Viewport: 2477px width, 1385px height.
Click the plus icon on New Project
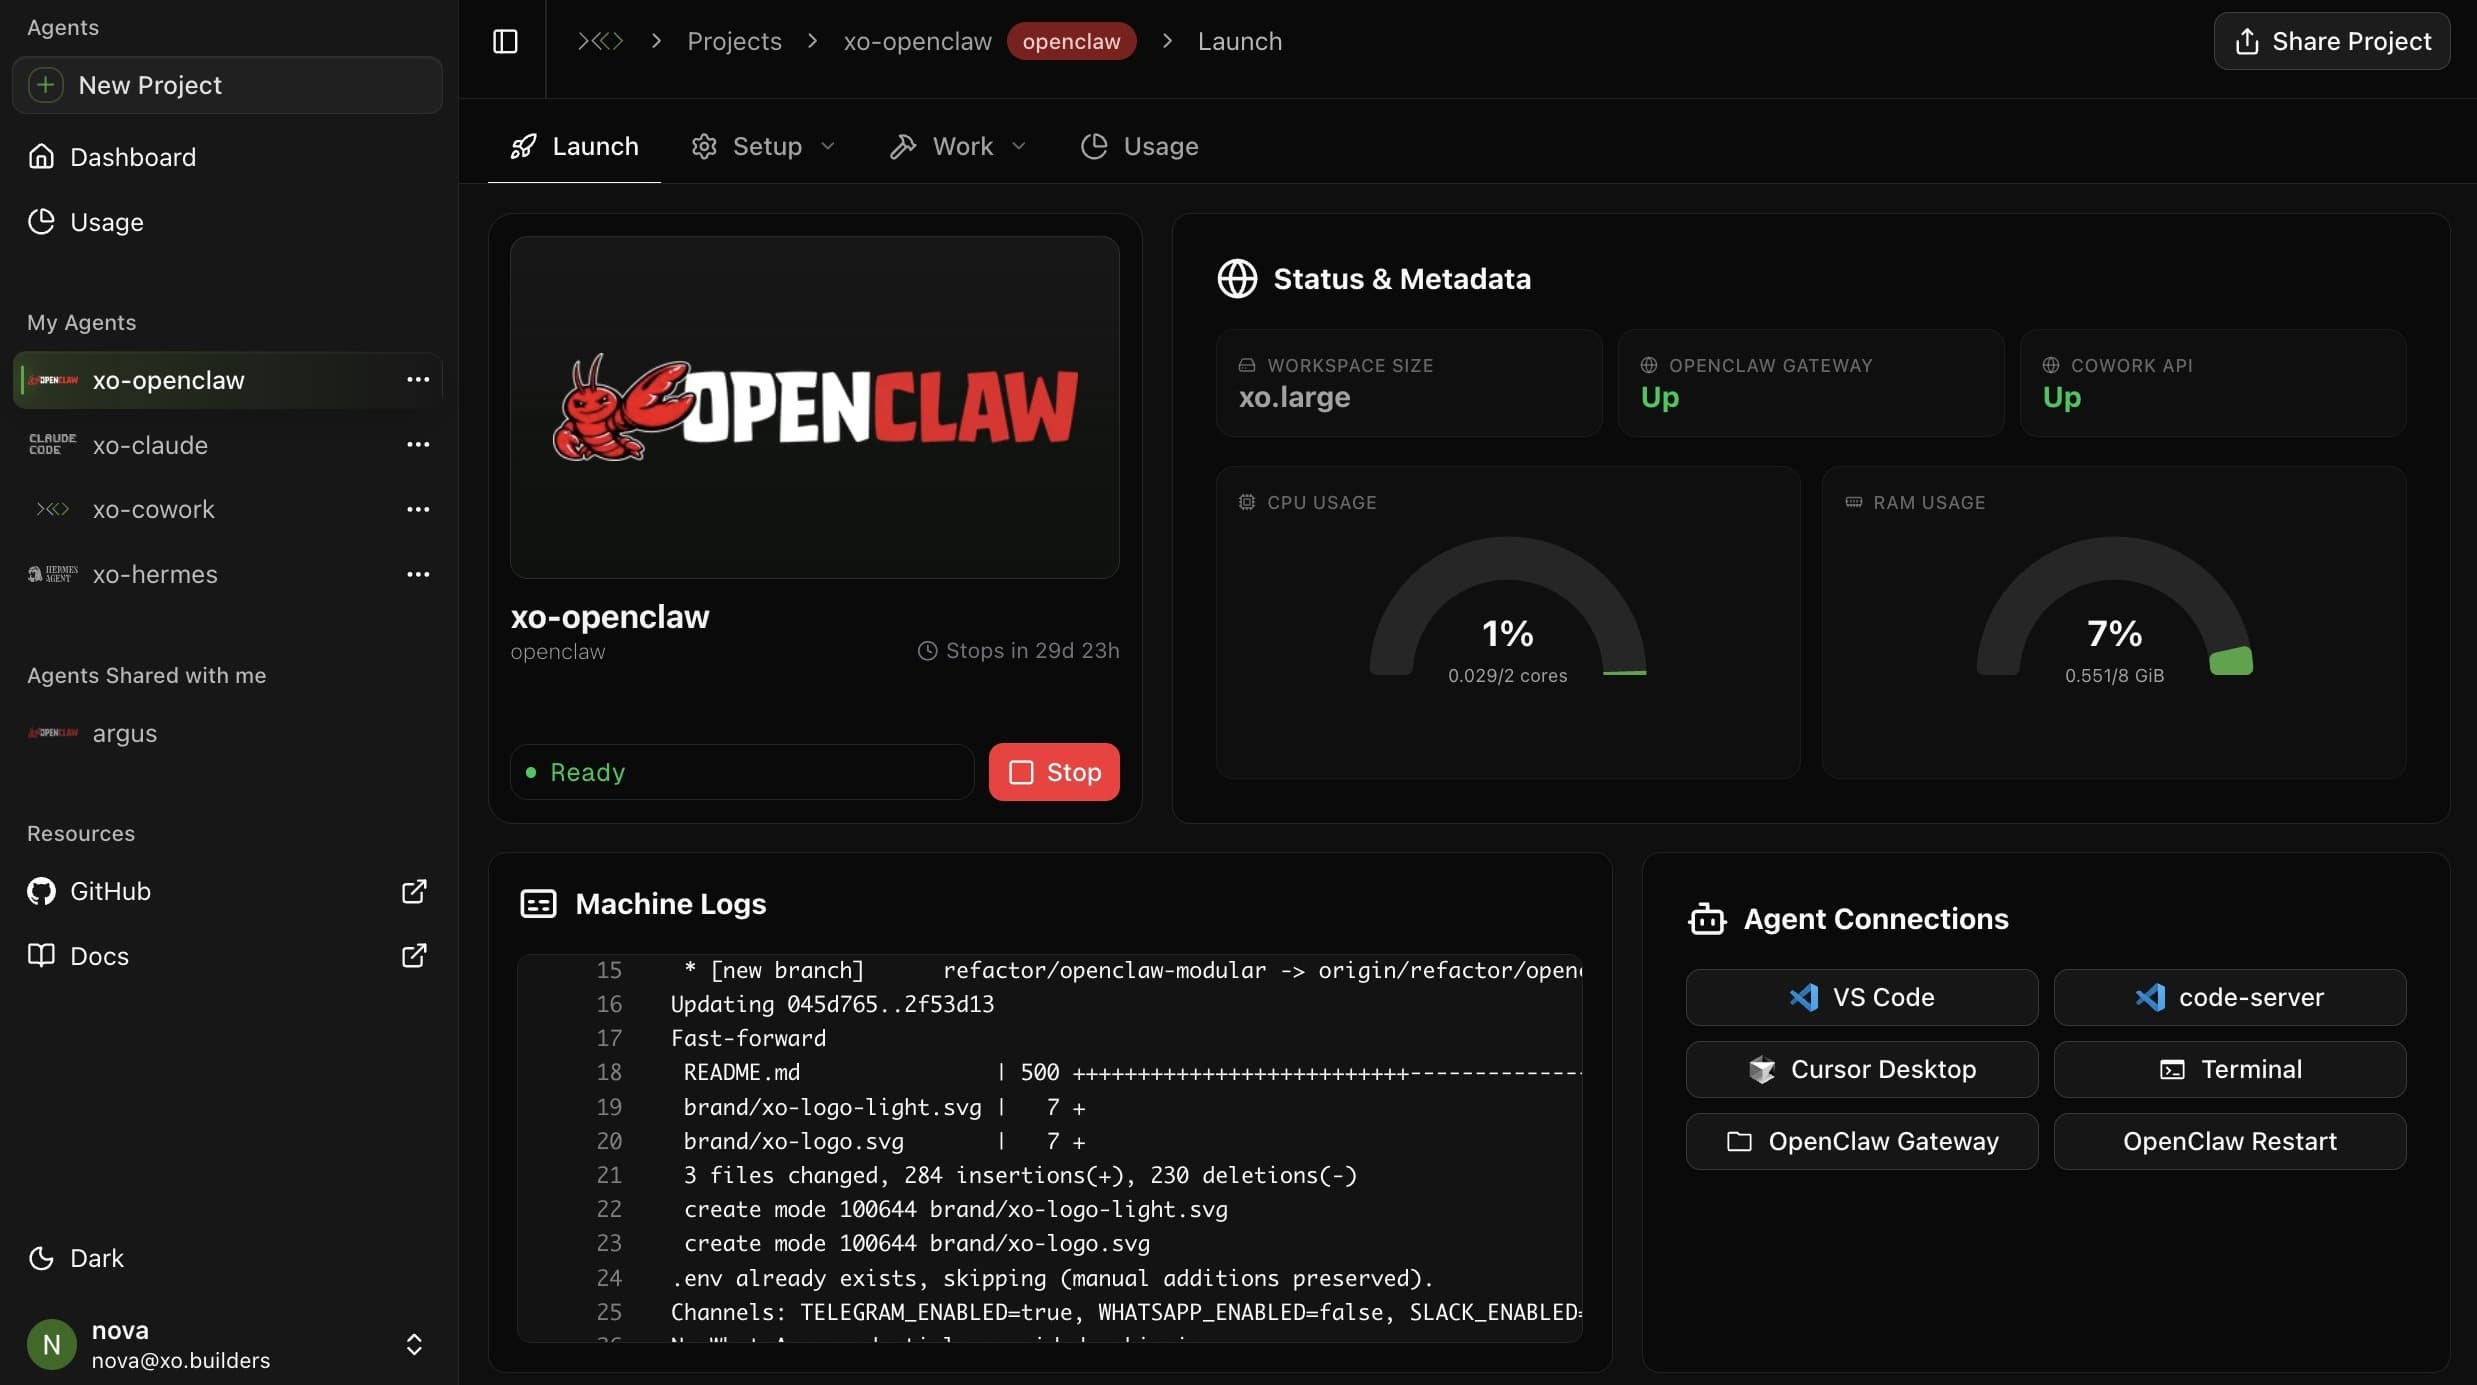click(45, 85)
